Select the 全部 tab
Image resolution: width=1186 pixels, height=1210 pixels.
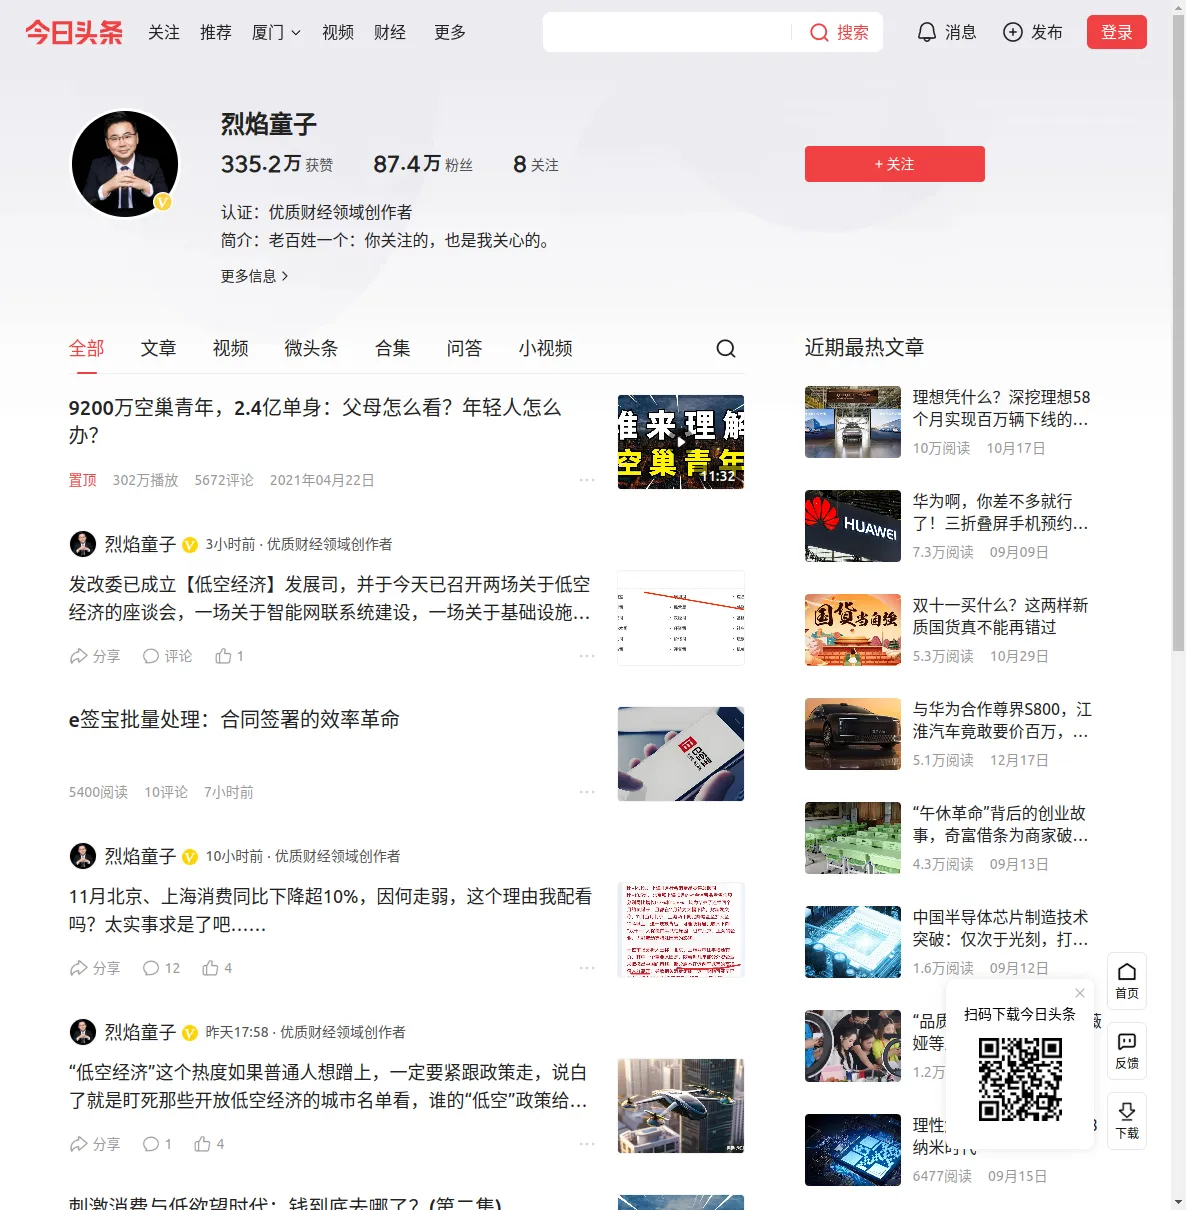pos(87,348)
